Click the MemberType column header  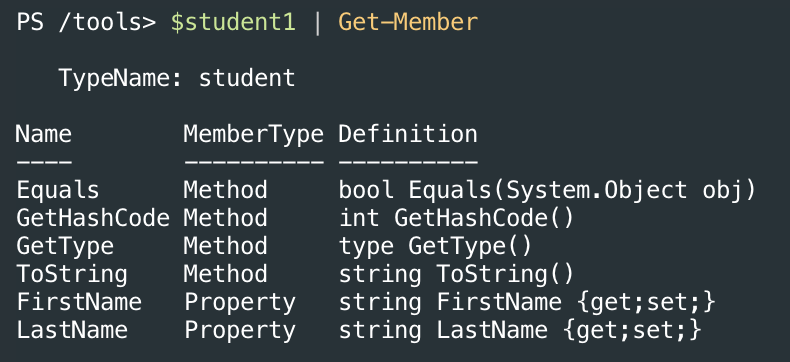click(x=253, y=134)
